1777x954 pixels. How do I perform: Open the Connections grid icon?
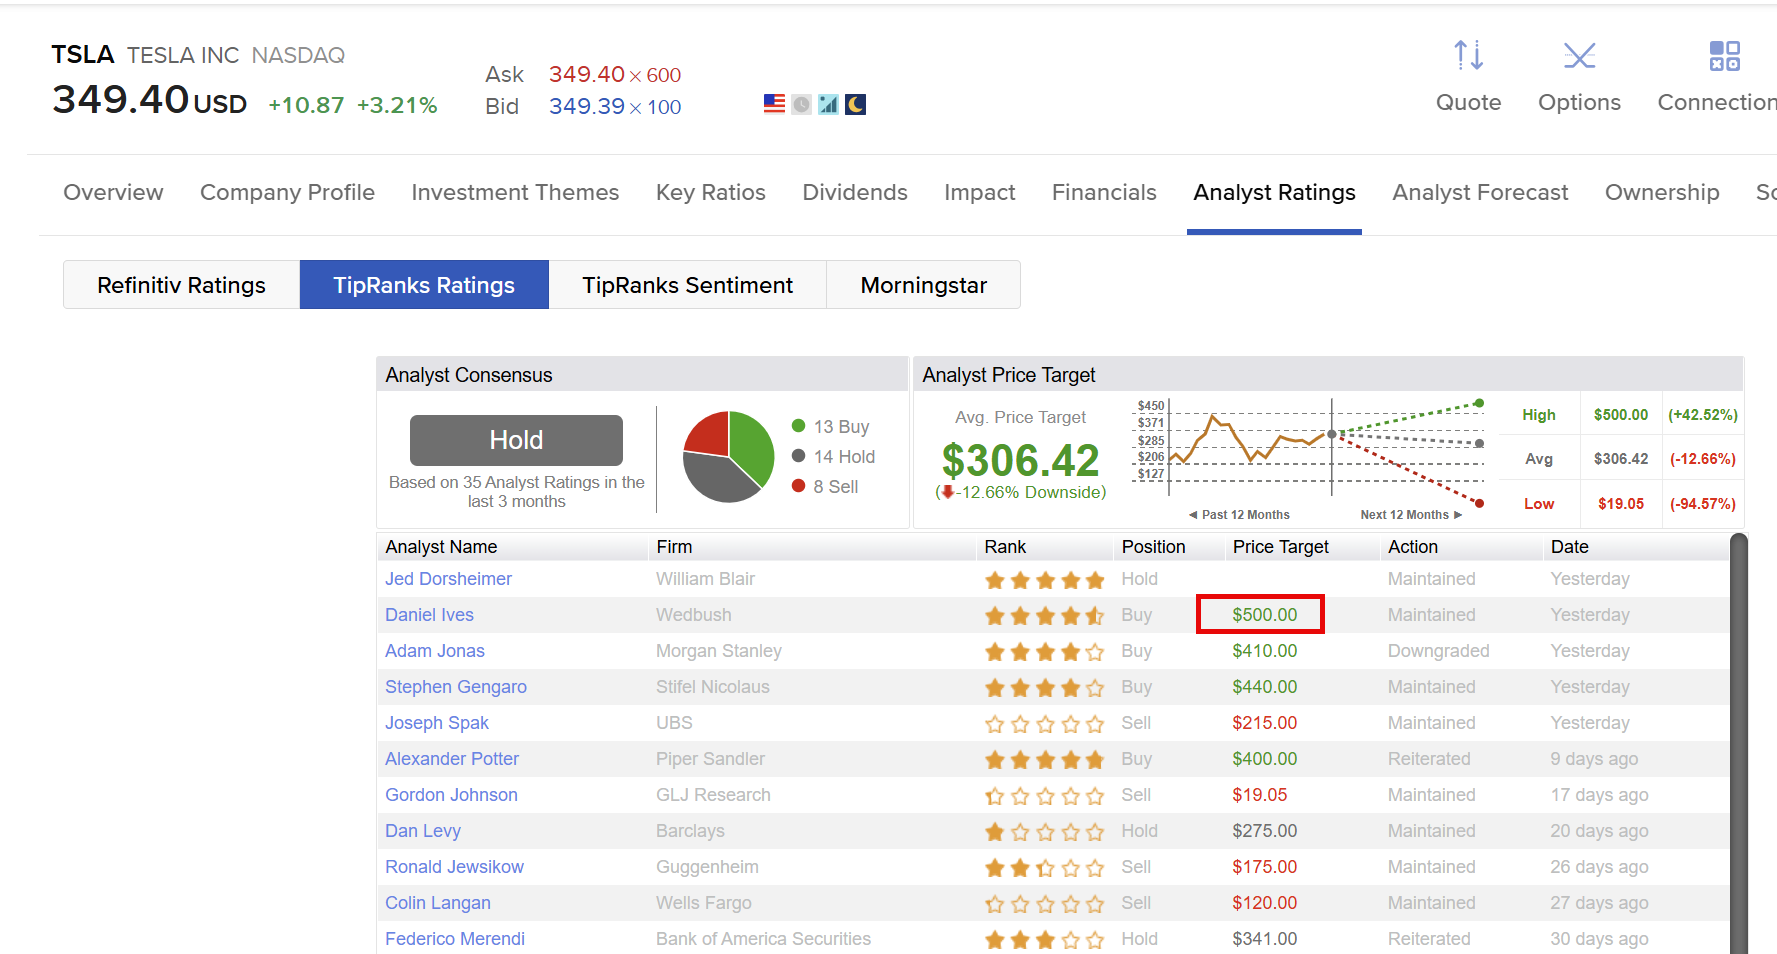[1724, 56]
